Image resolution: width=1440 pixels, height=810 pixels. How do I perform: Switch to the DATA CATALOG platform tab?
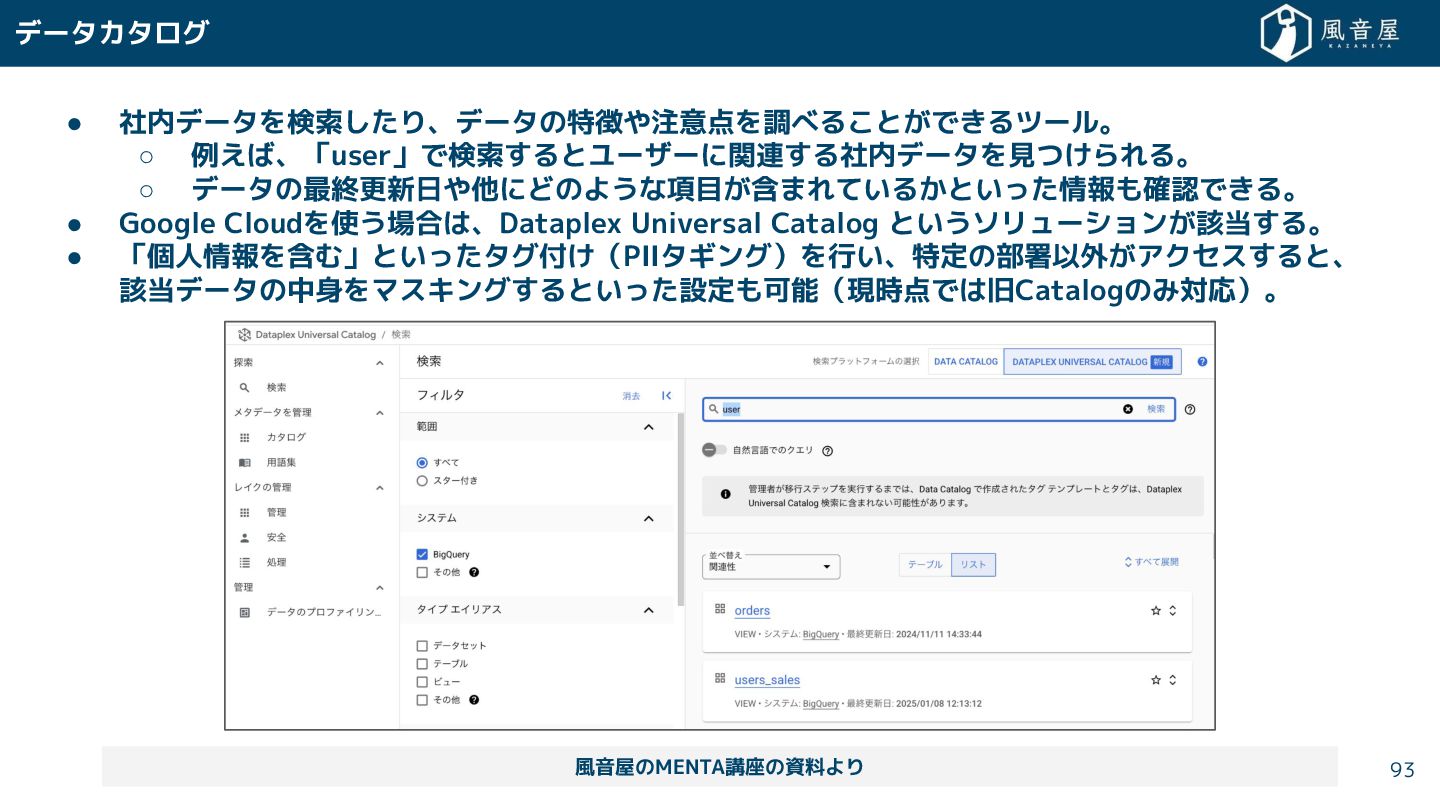coord(966,362)
